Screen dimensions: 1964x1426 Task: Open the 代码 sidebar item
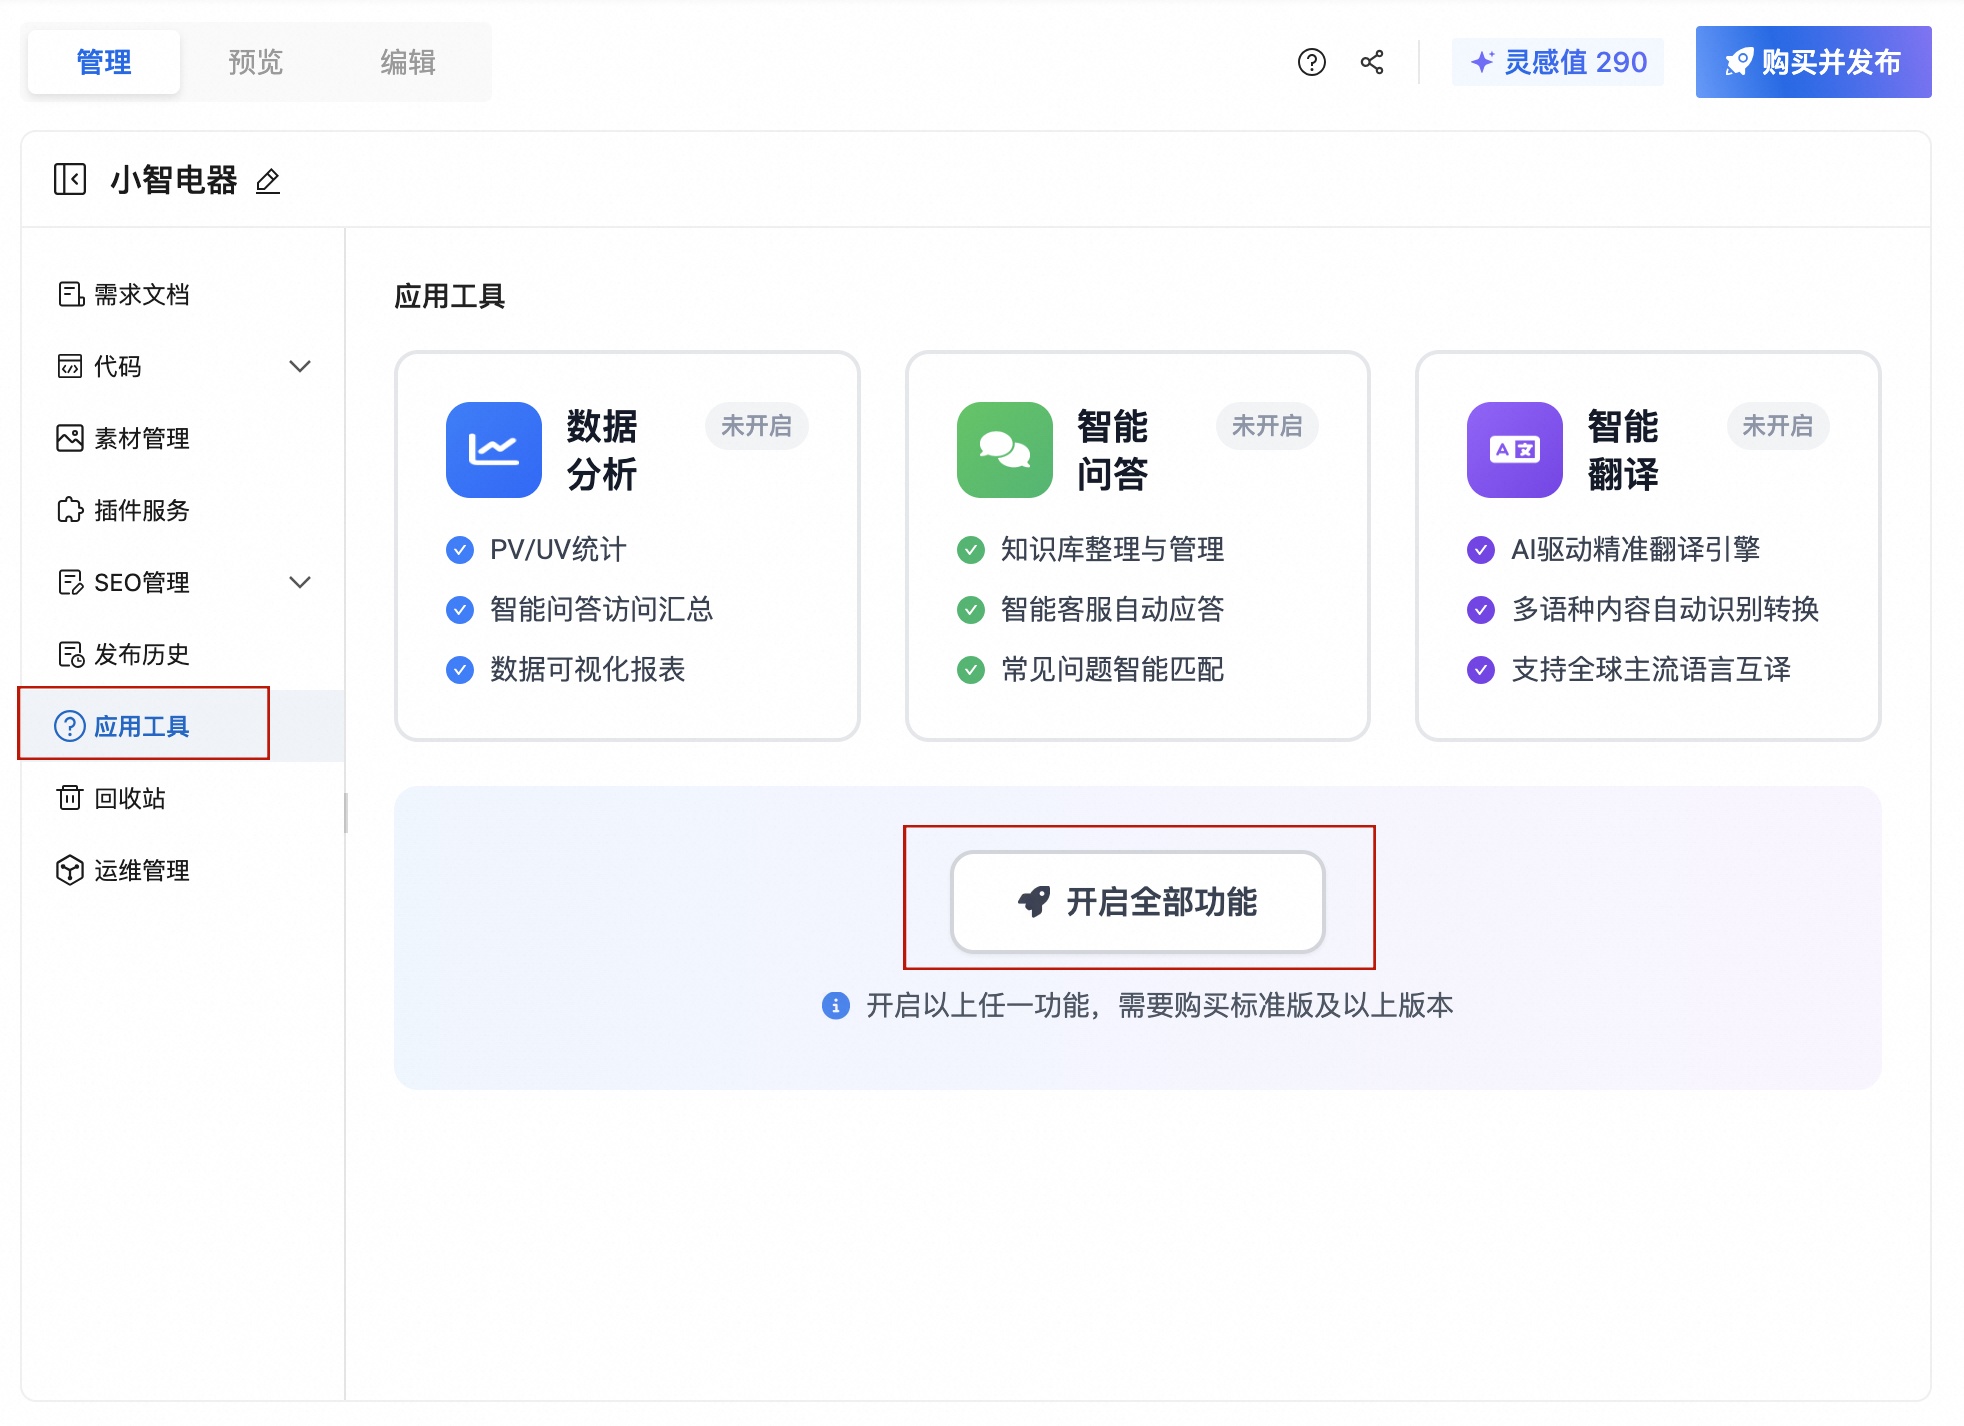click(182, 366)
